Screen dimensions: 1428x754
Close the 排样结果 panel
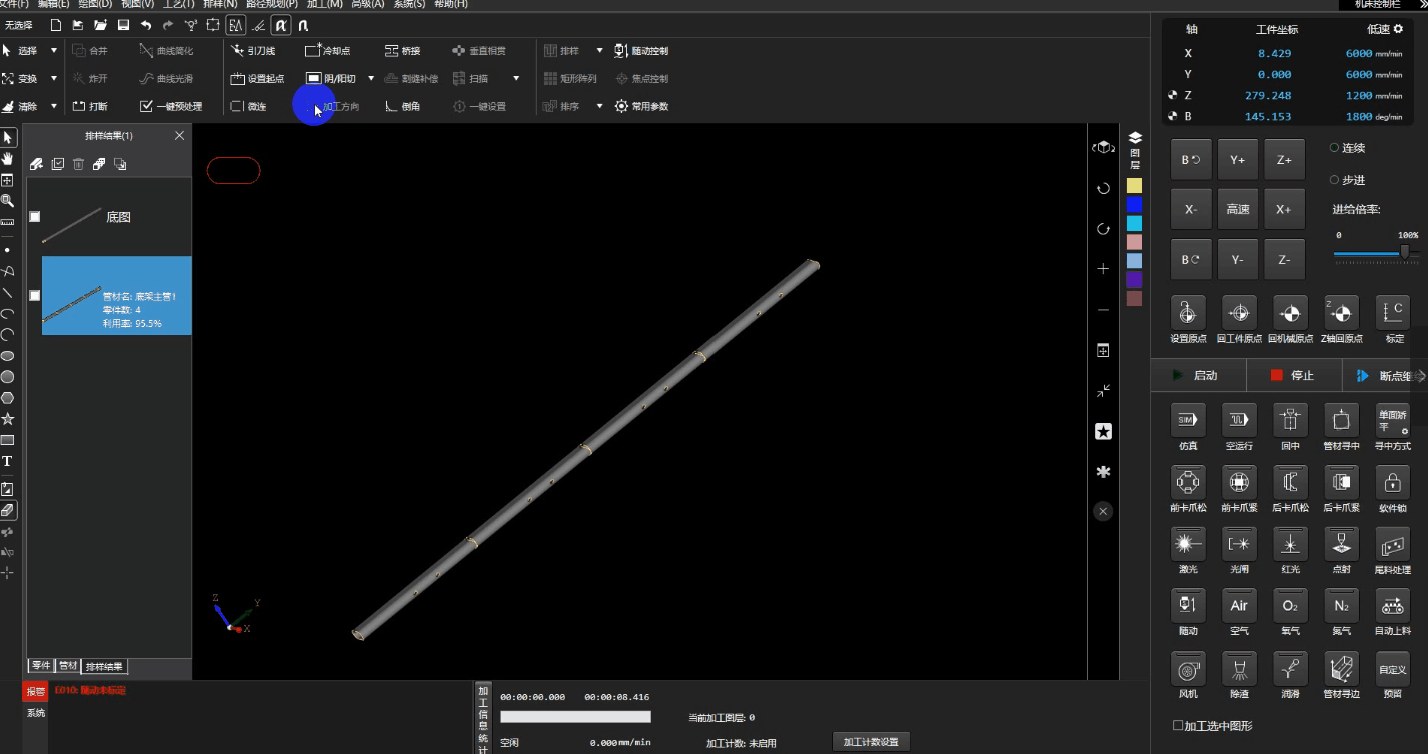180,135
